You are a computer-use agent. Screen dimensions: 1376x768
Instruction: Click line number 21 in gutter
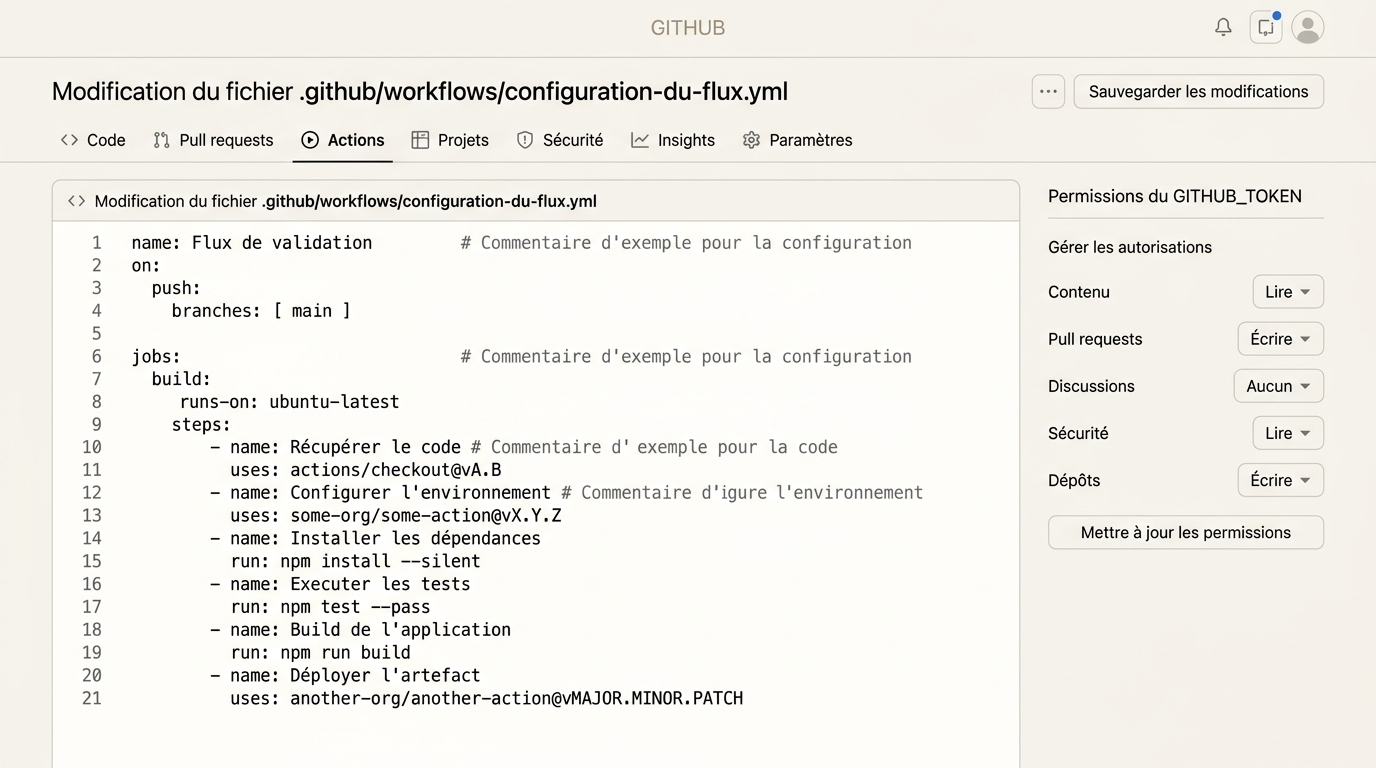(92, 698)
